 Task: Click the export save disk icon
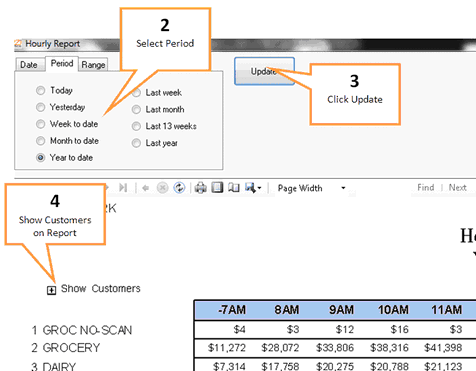(x=250, y=188)
